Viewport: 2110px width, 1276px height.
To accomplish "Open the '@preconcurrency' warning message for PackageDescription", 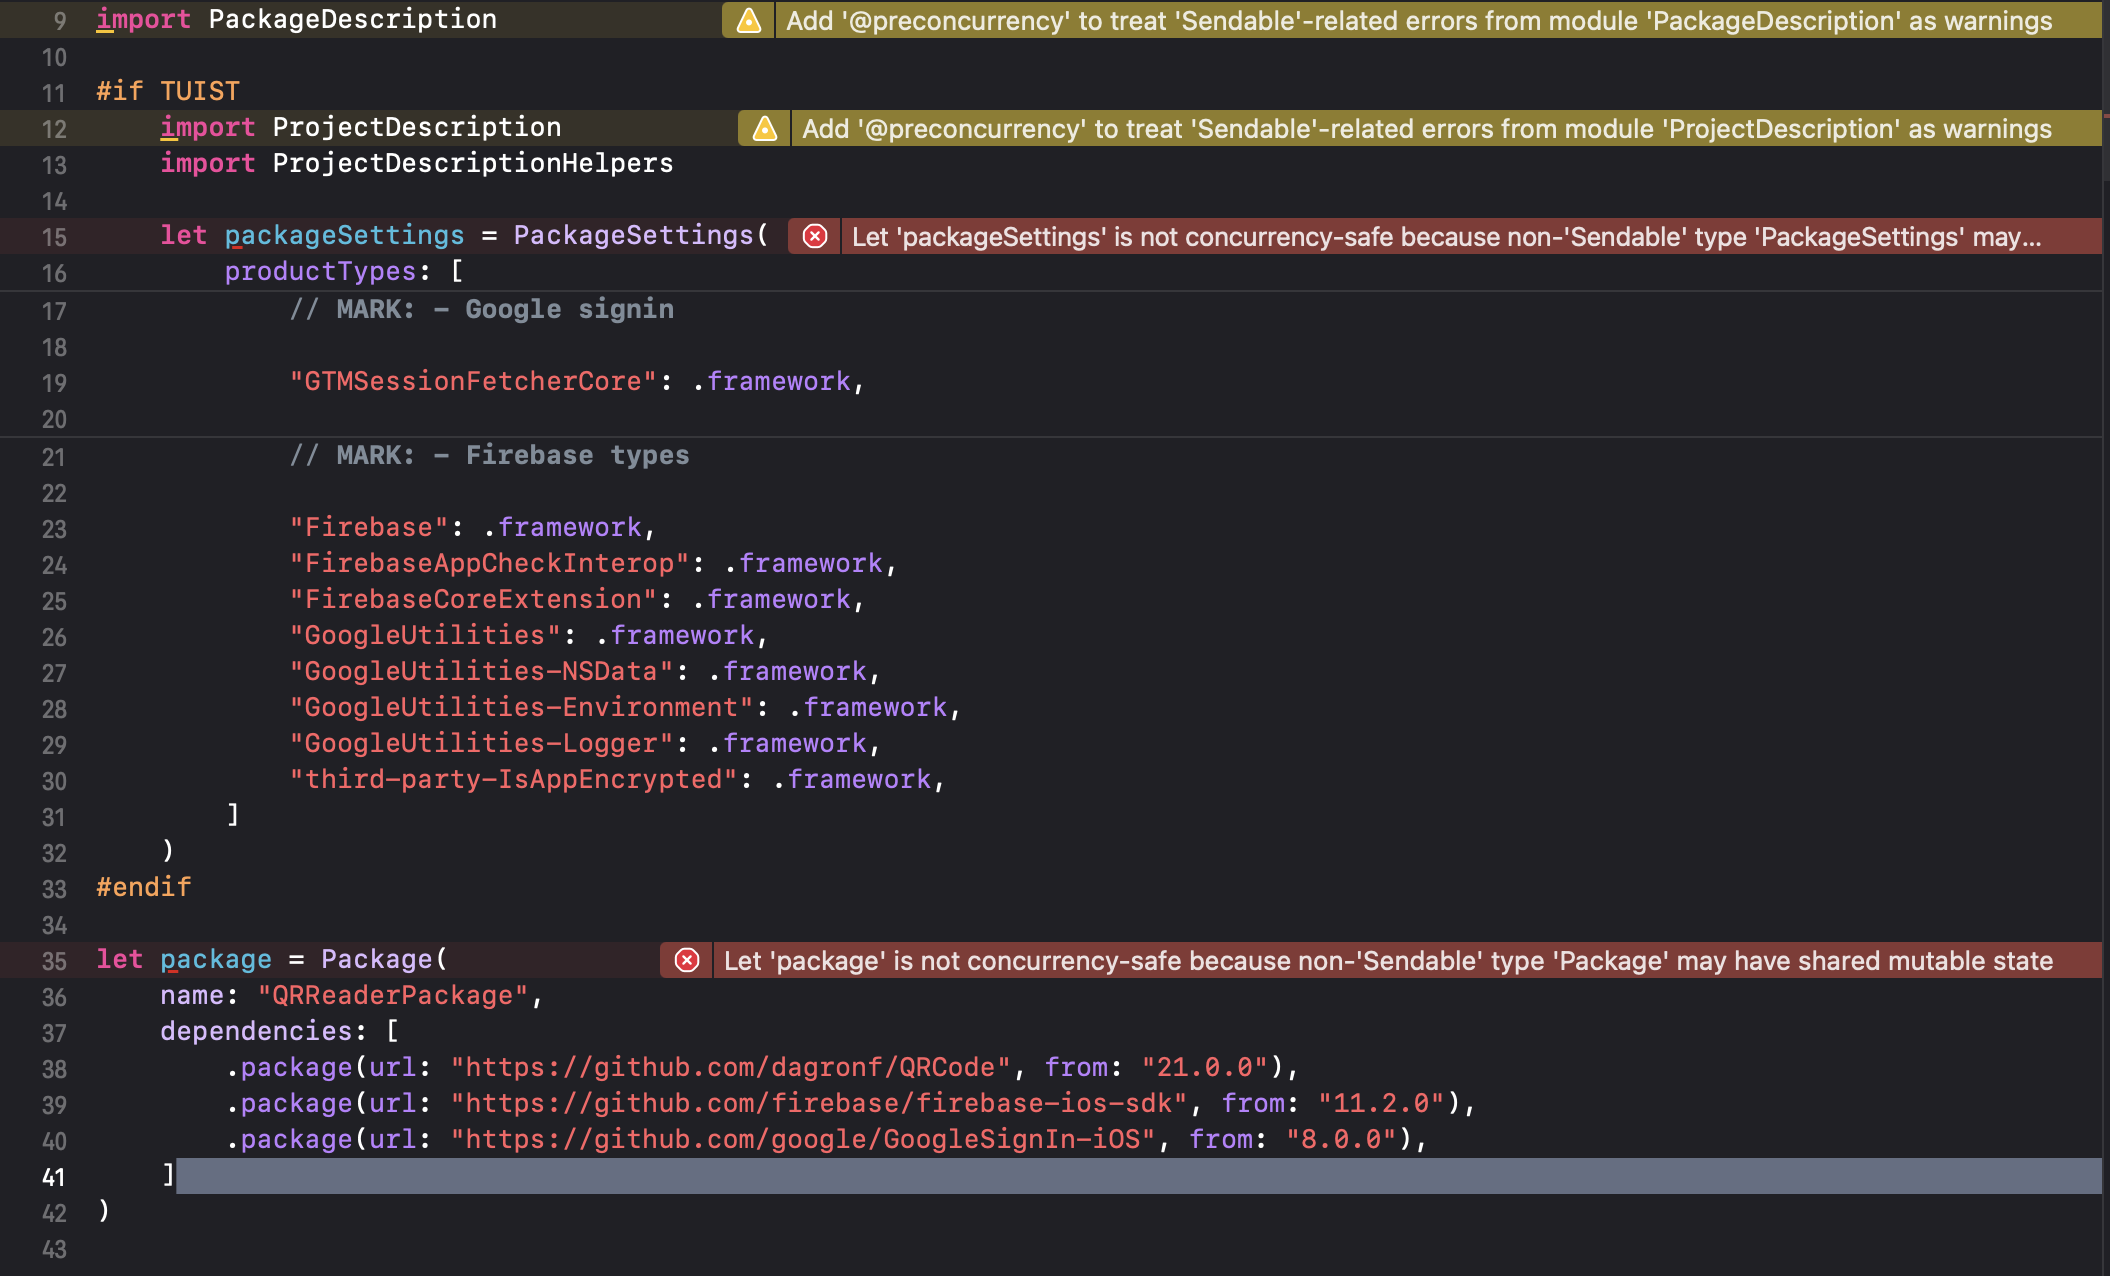I will 1419,20.
